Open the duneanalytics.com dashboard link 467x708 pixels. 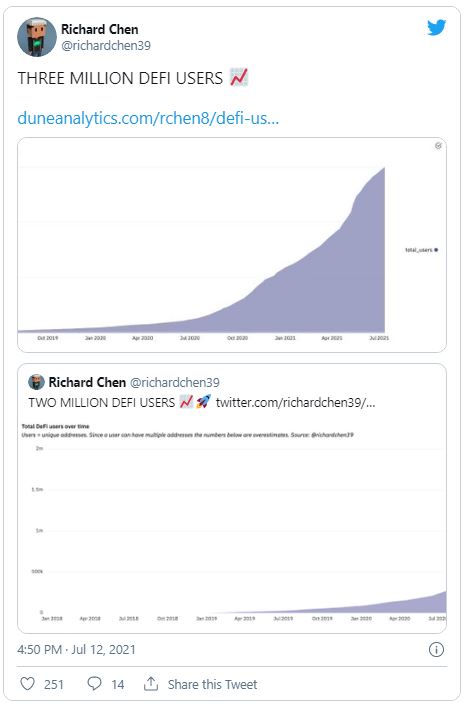click(x=148, y=118)
